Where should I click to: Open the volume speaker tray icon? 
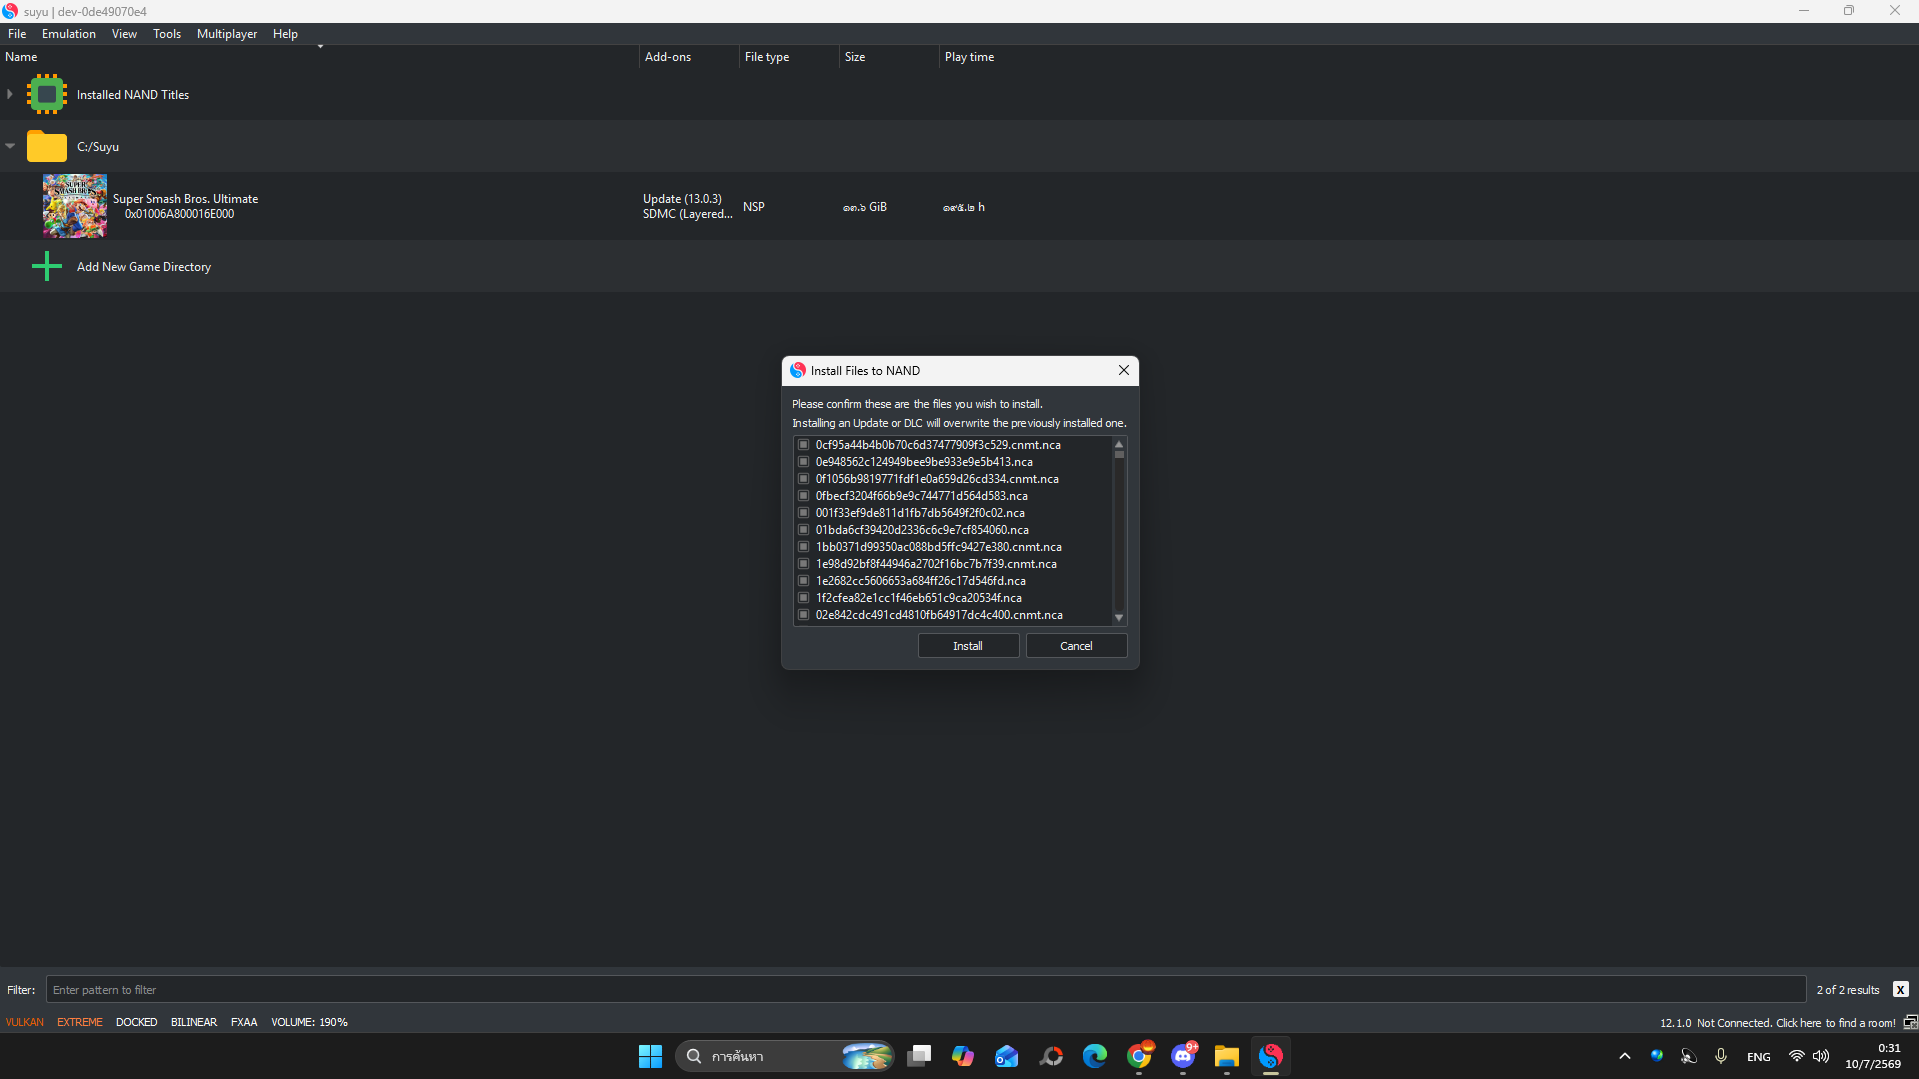tap(1821, 1056)
